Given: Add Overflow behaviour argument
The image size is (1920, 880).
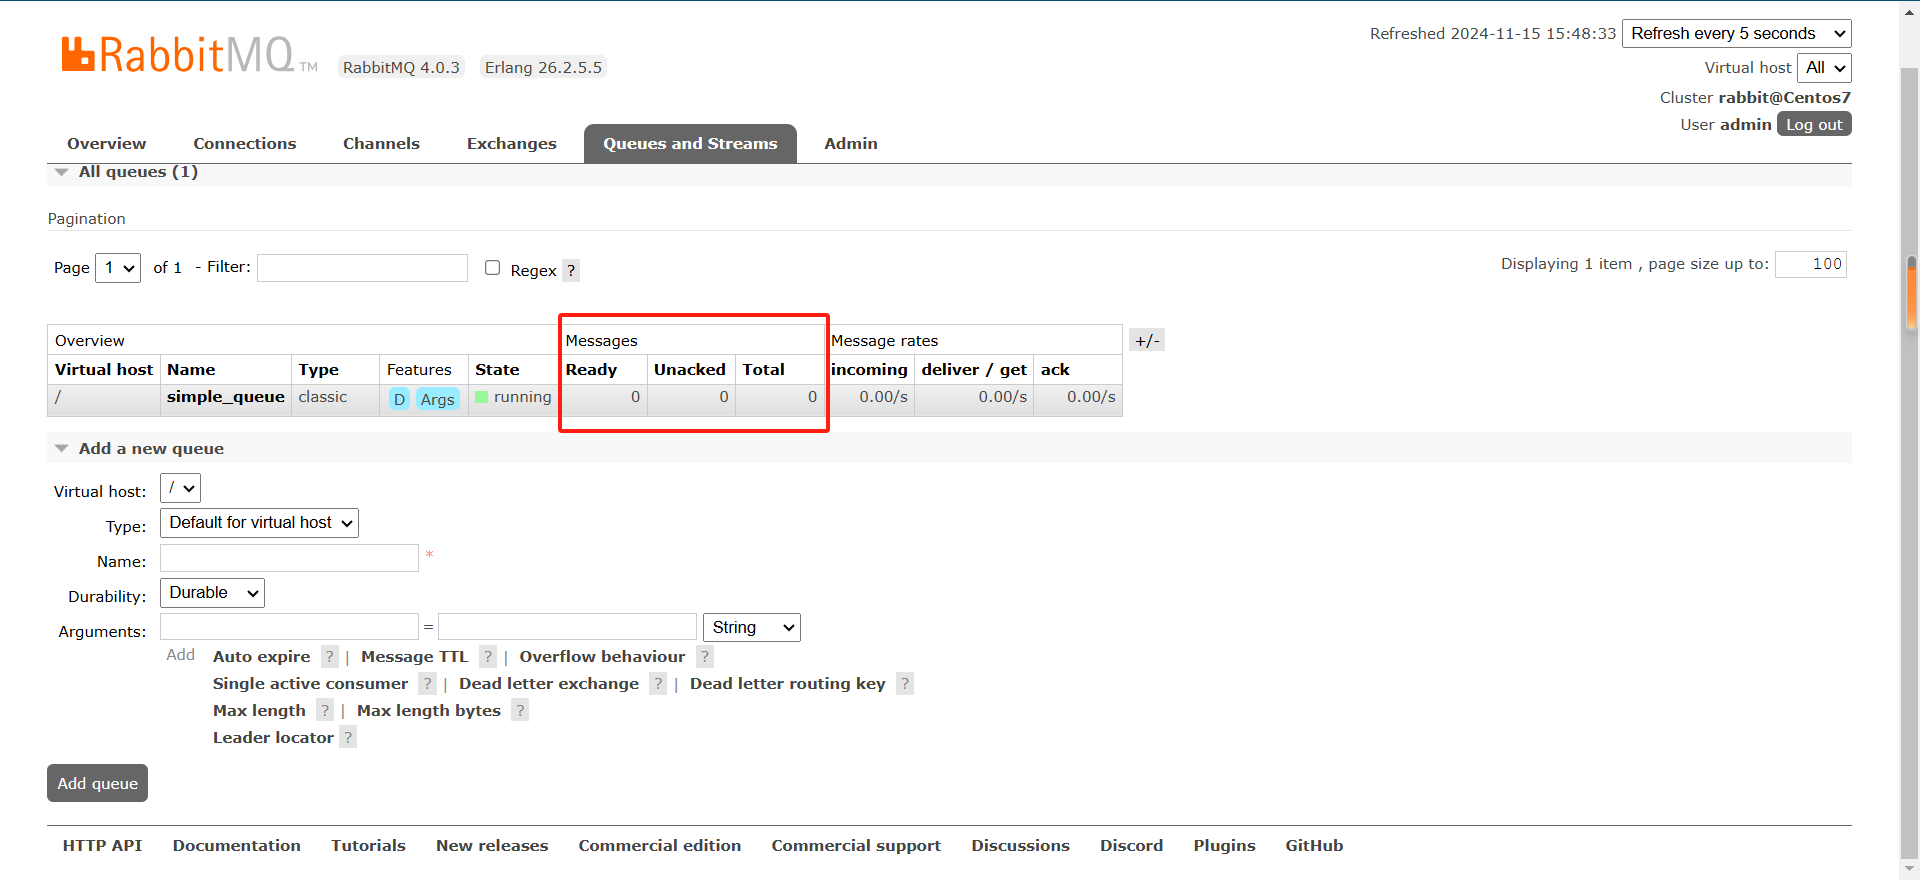Looking at the screenshot, I should (602, 657).
